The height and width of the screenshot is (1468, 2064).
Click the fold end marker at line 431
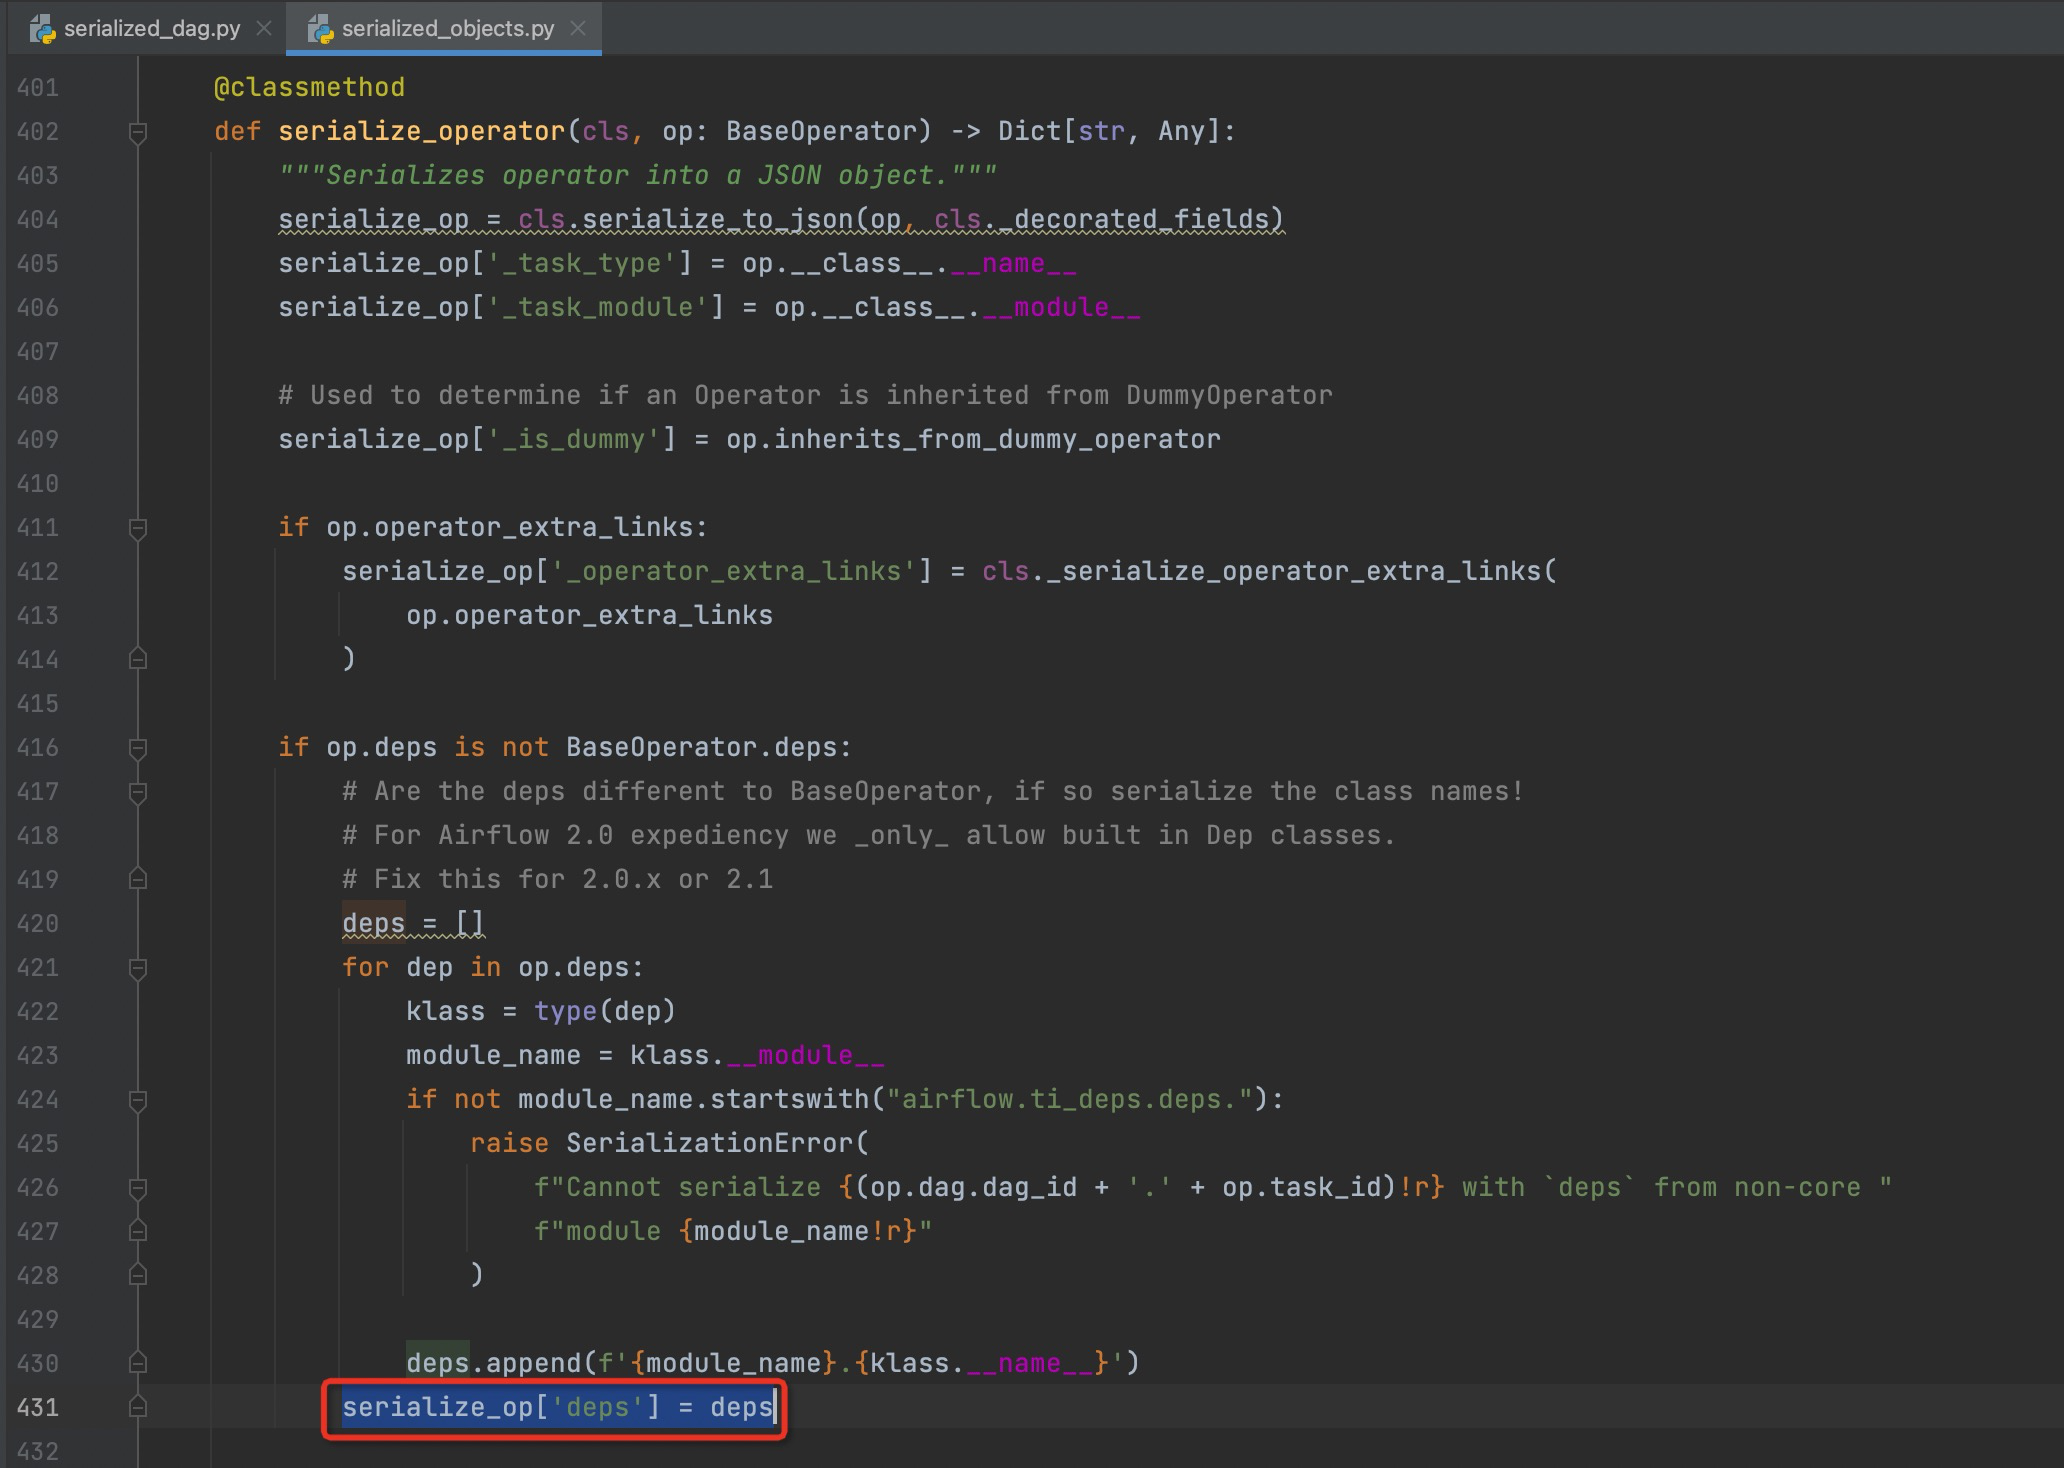[x=138, y=1407]
